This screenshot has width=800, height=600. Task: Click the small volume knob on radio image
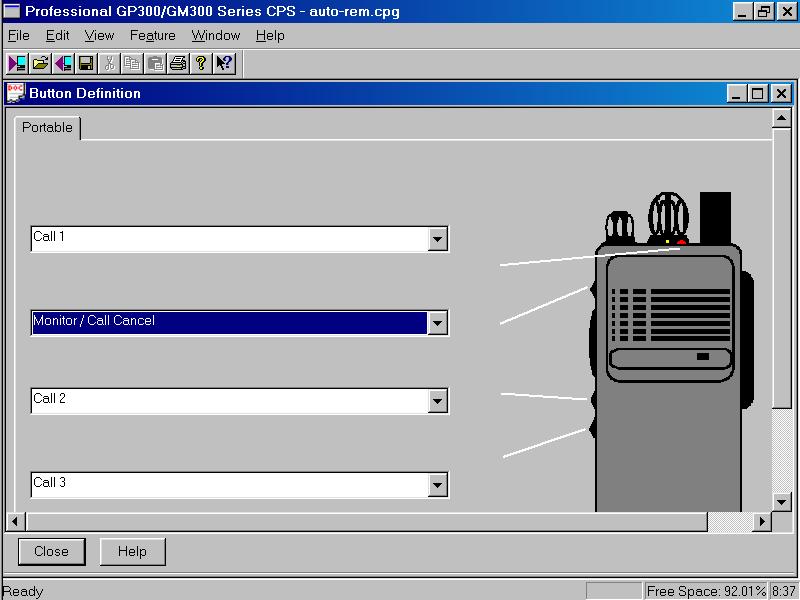click(x=620, y=227)
